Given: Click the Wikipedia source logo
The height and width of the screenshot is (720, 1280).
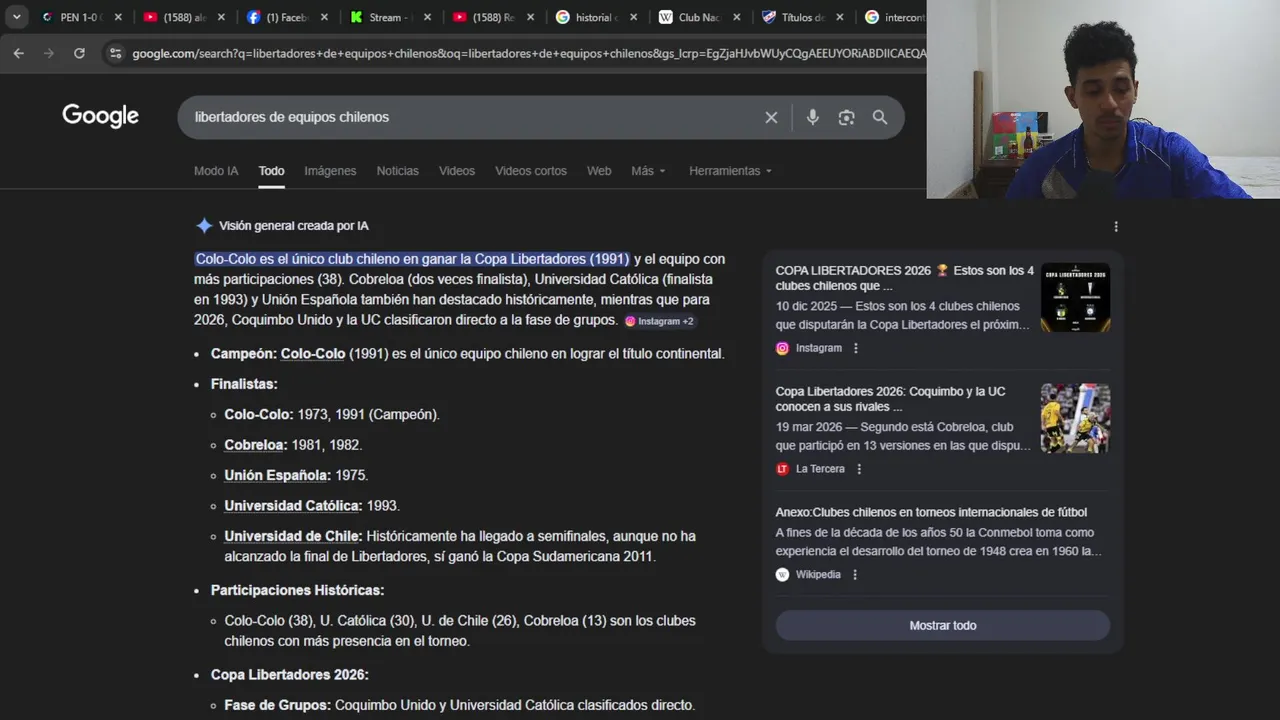Looking at the screenshot, I should [x=783, y=575].
